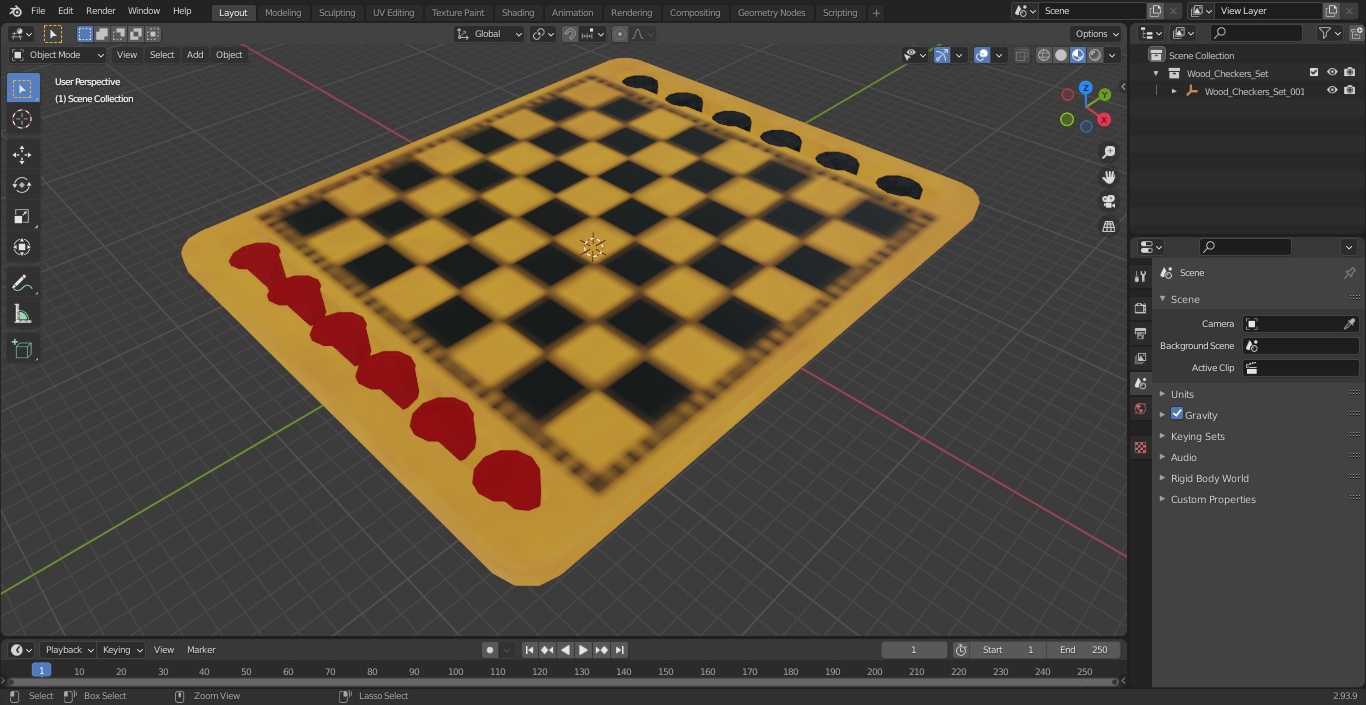Disable Wood_Checkers_Set_001 in renders via camera icon
1366x705 pixels.
[x=1350, y=91]
